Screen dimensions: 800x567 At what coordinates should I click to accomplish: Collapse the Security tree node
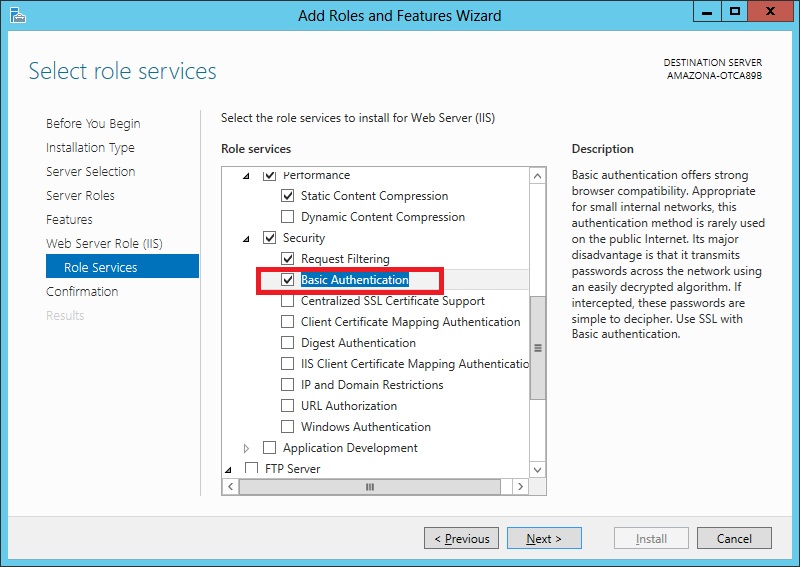click(246, 238)
